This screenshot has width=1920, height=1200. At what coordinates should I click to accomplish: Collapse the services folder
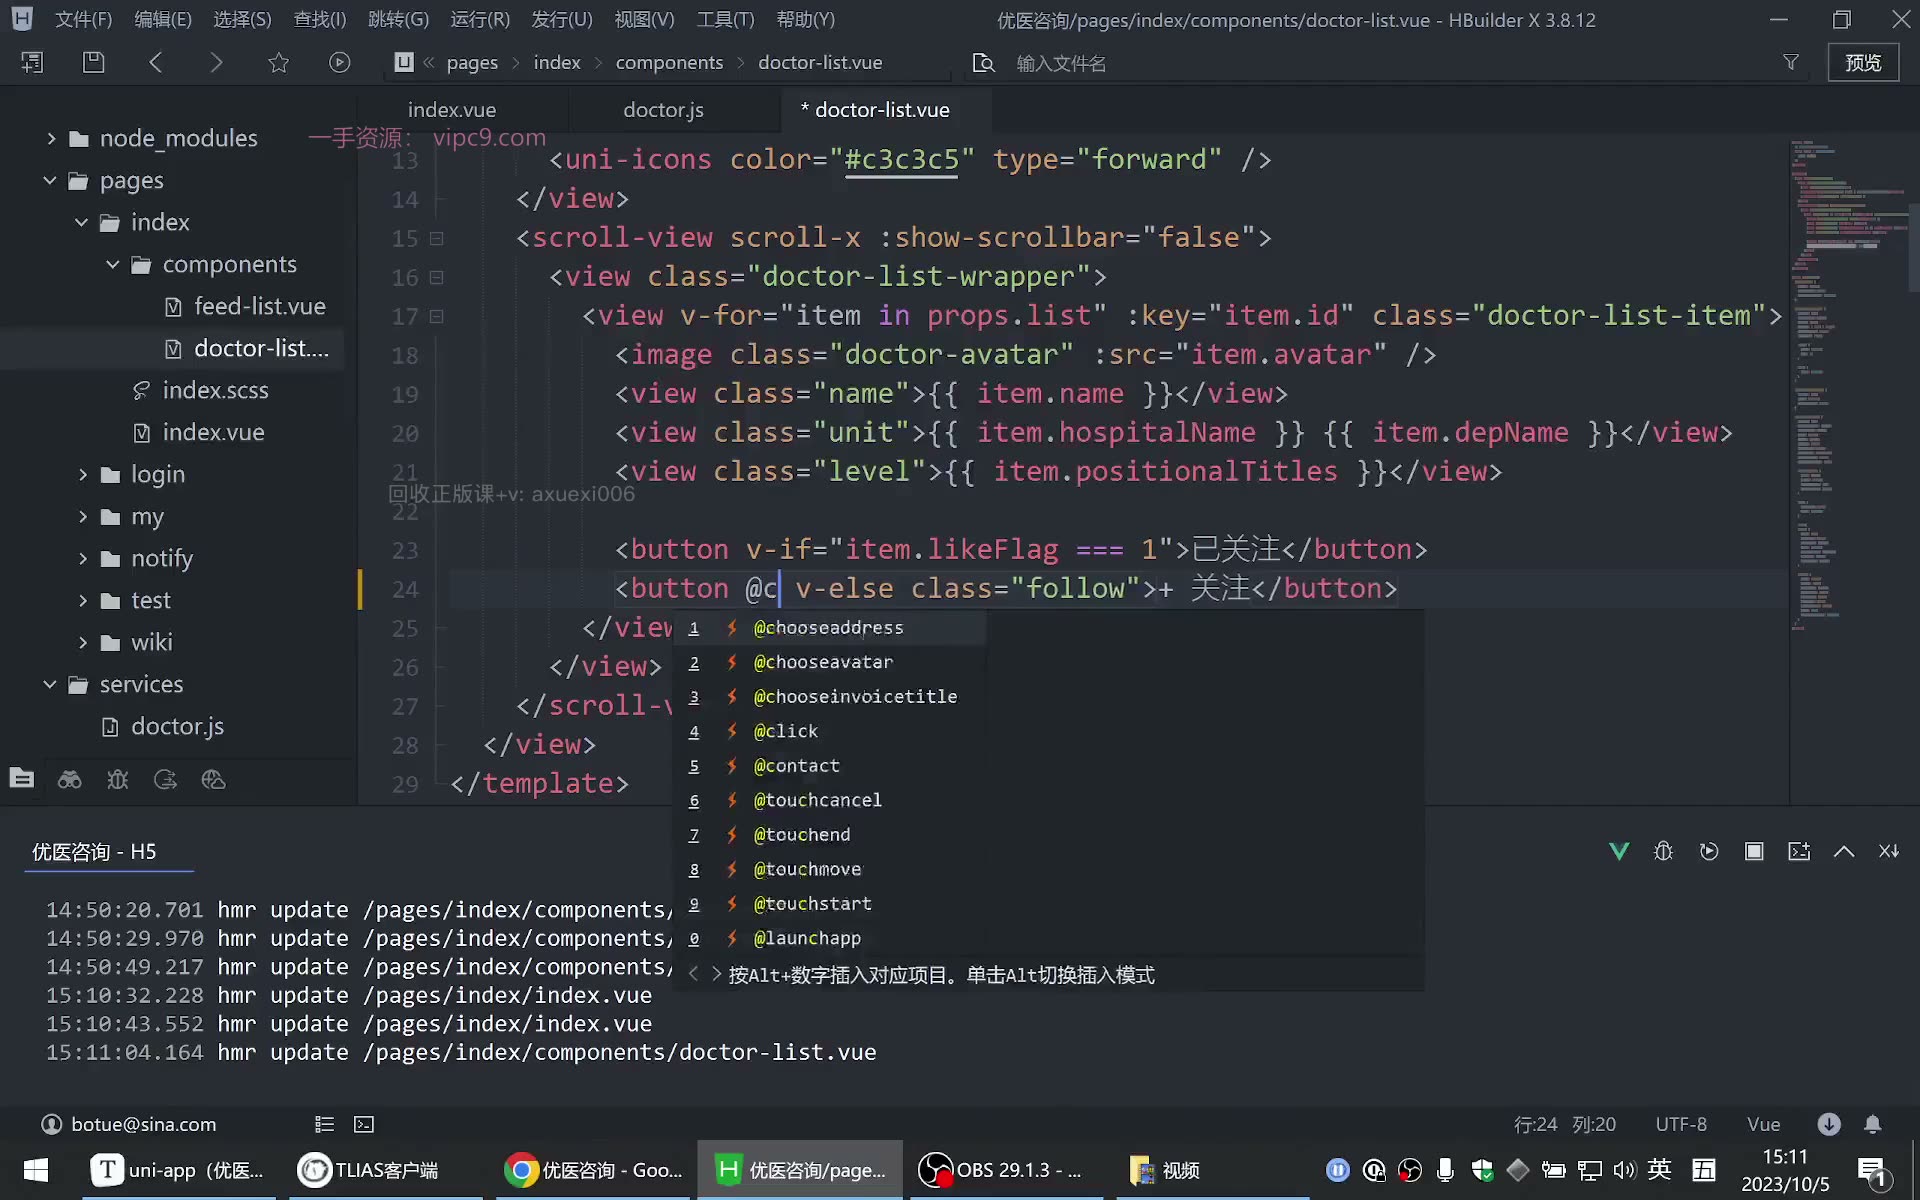pyautogui.click(x=50, y=684)
